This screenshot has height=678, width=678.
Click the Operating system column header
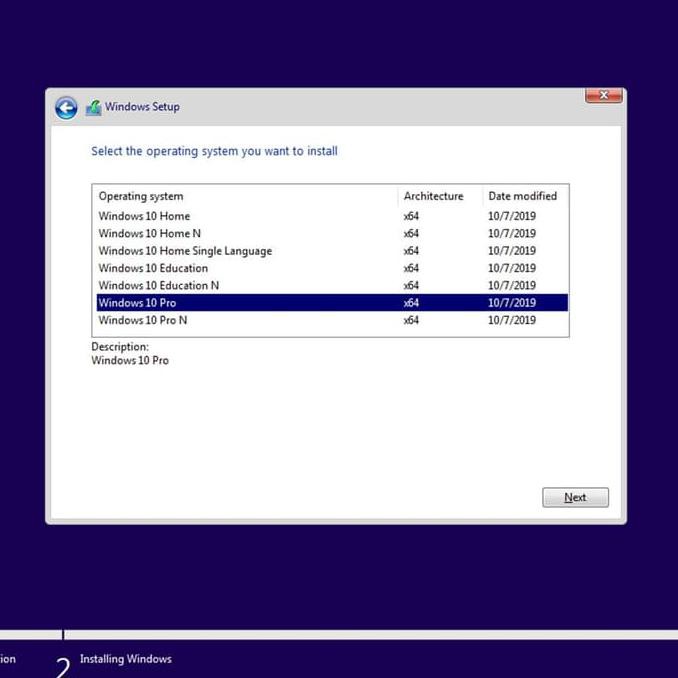141,196
